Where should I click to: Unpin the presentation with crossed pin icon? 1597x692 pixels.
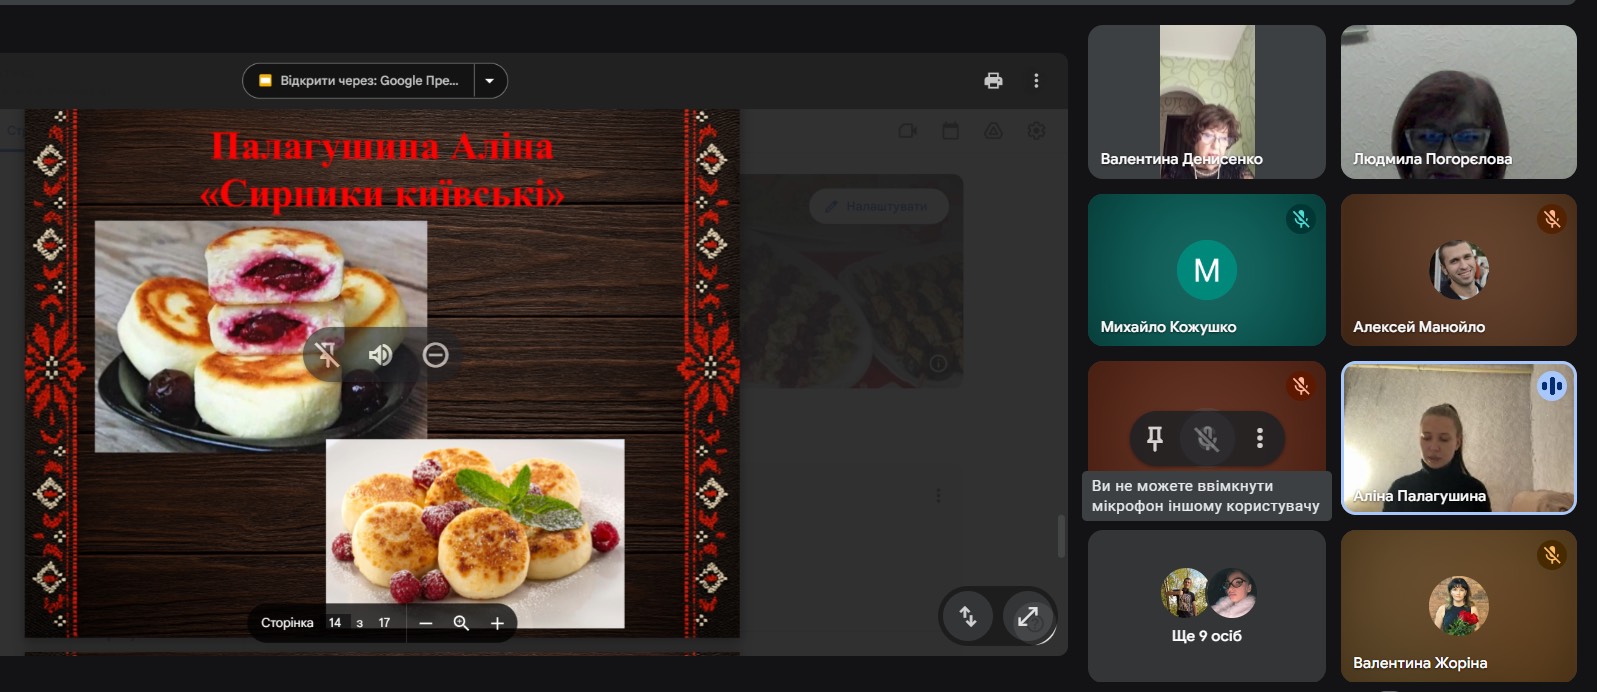pyautogui.click(x=327, y=355)
